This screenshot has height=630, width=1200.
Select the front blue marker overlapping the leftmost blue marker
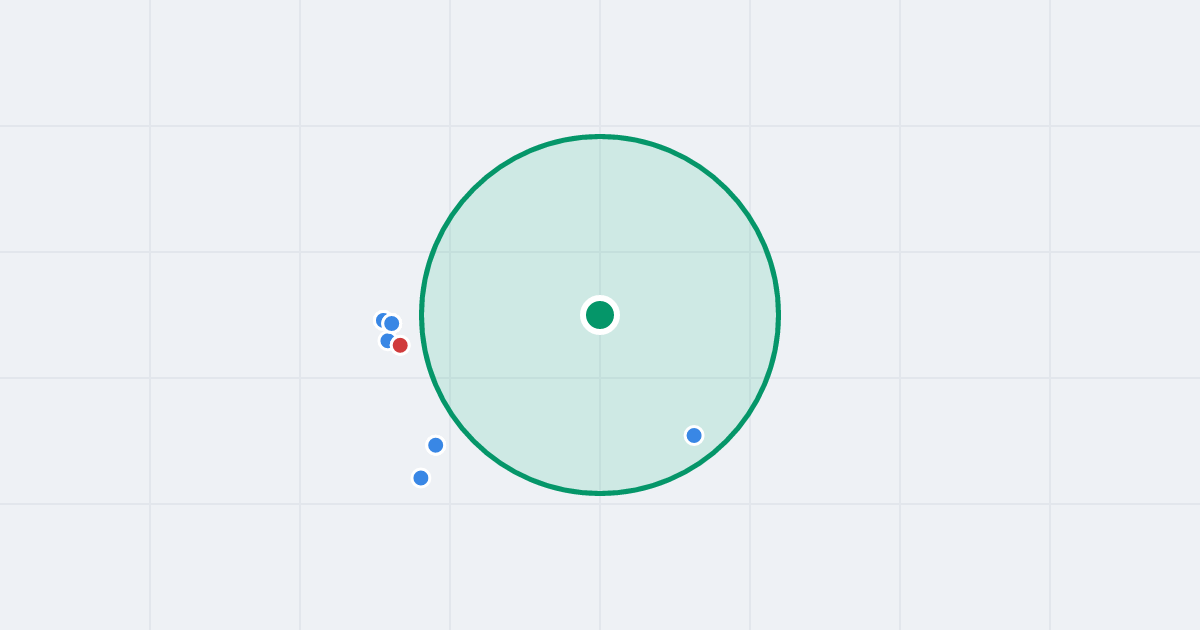(392, 323)
